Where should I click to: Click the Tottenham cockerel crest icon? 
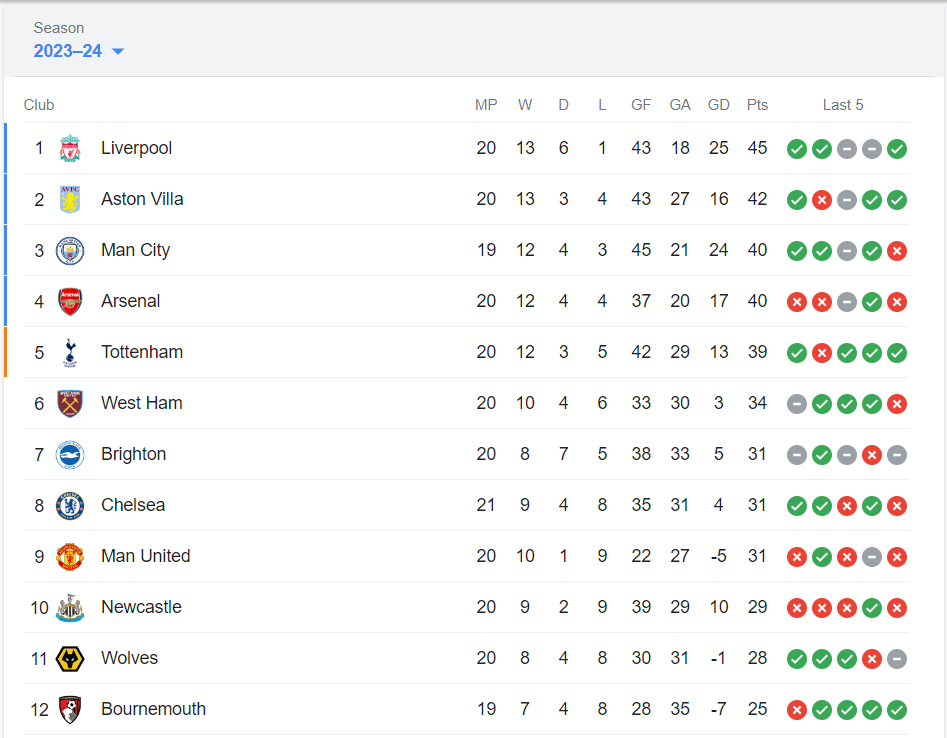click(70, 353)
